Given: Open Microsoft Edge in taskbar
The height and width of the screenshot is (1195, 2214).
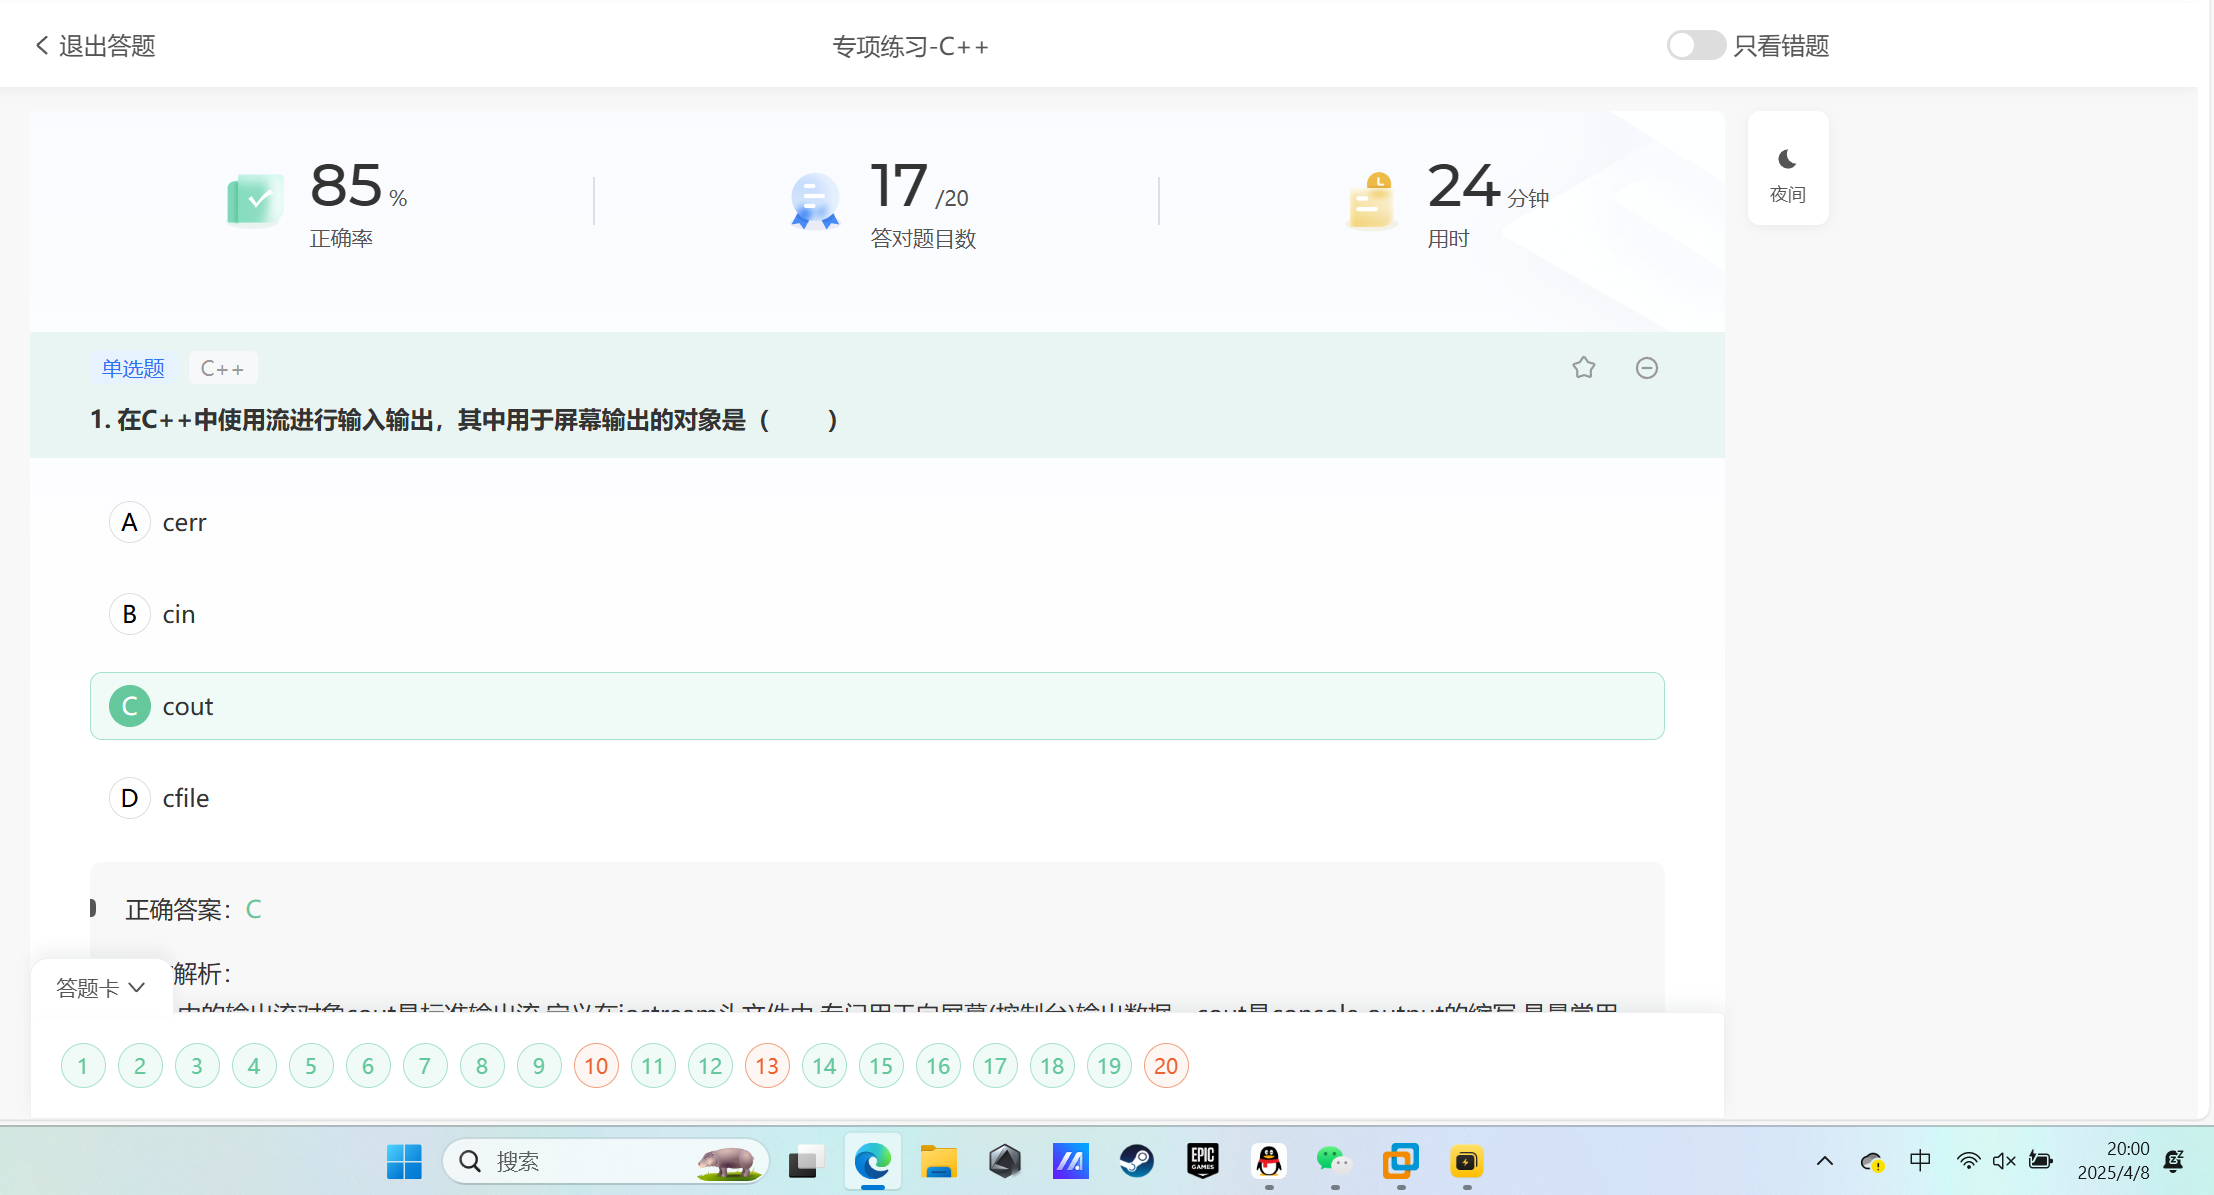Looking at the screenshot, I should [872, 1161].
